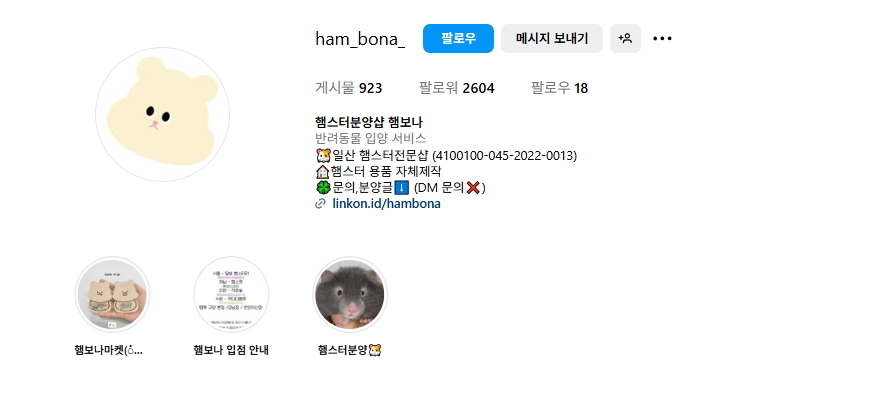Image resolution: width=874 pixels, height=402 pixels.
Task: Click the blue 팔로우 follow button
Action: pyautogui.click(x=458, y=38)
